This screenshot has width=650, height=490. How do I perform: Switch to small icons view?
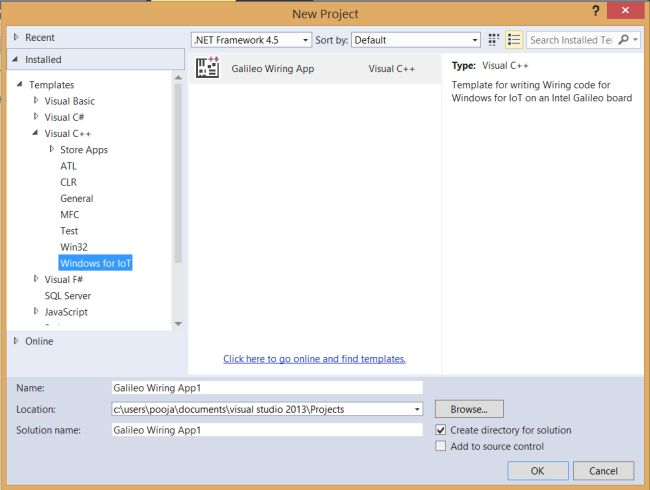click(494, 40)
